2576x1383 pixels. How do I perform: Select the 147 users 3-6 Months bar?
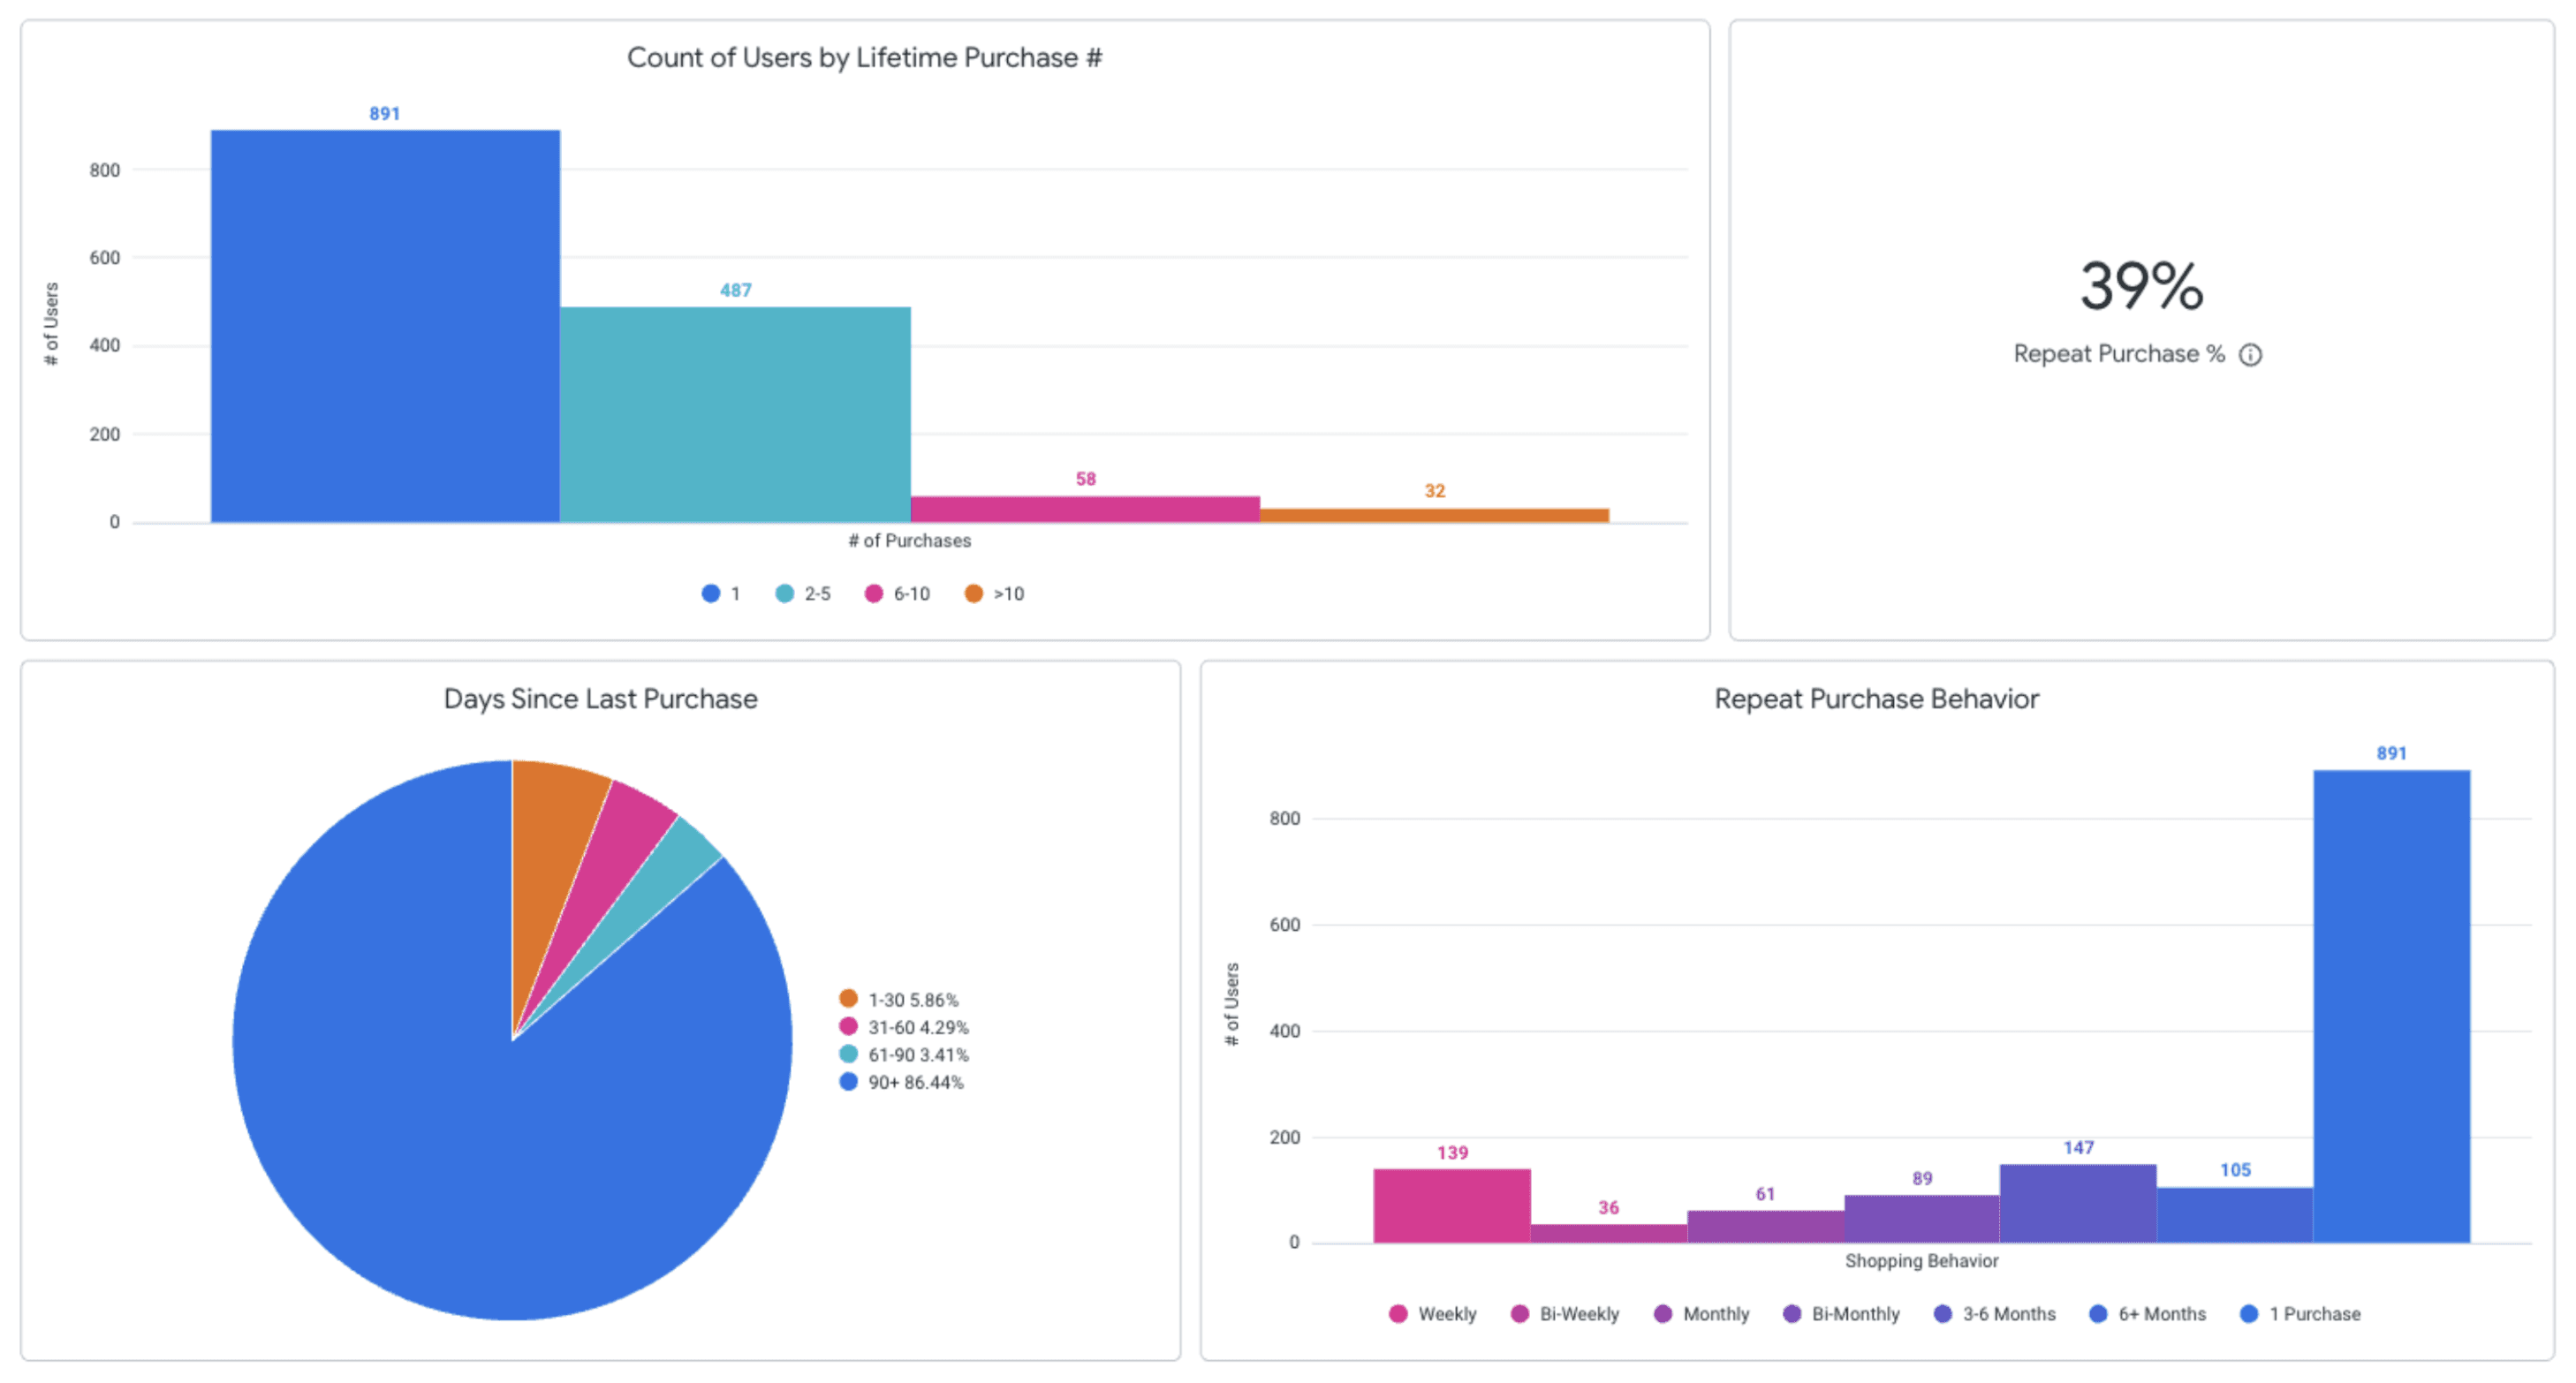click(2078, 1204)
